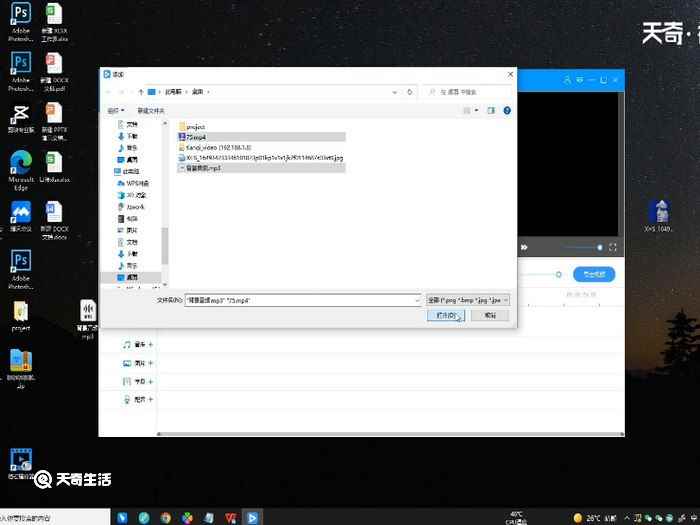Click the file name input field
700x525 pixels.
[300, 299]
